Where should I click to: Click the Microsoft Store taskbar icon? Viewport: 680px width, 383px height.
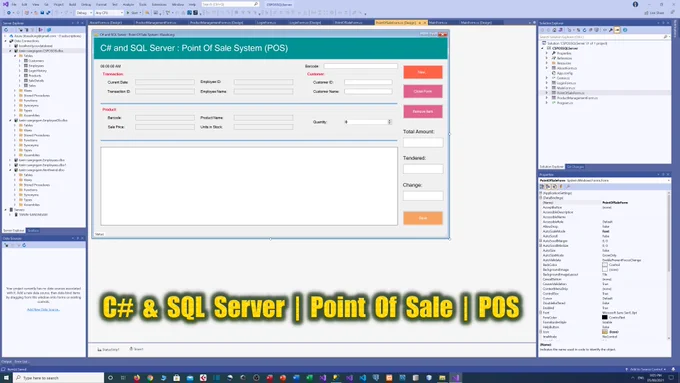click(x=177, y=378)
